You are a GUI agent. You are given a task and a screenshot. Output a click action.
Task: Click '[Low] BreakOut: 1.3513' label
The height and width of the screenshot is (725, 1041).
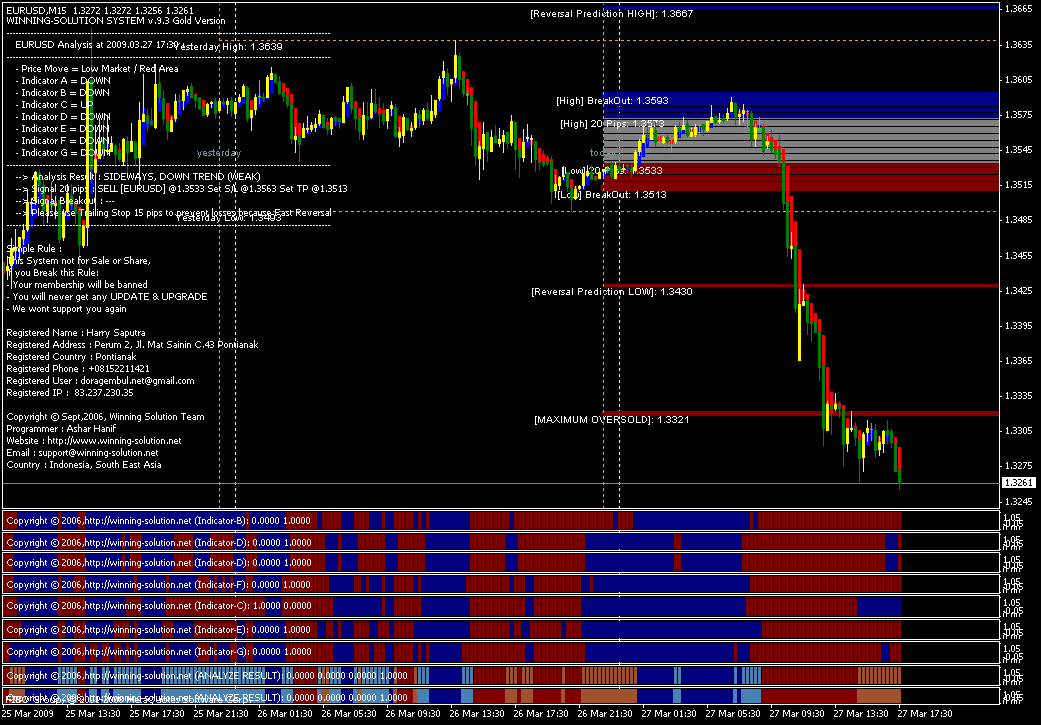611,195
